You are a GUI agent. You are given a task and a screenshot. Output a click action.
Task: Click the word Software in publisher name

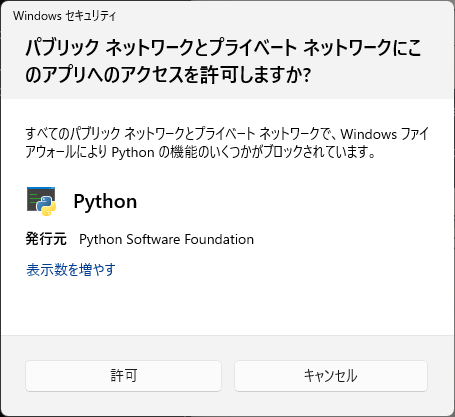click(153, 239)
